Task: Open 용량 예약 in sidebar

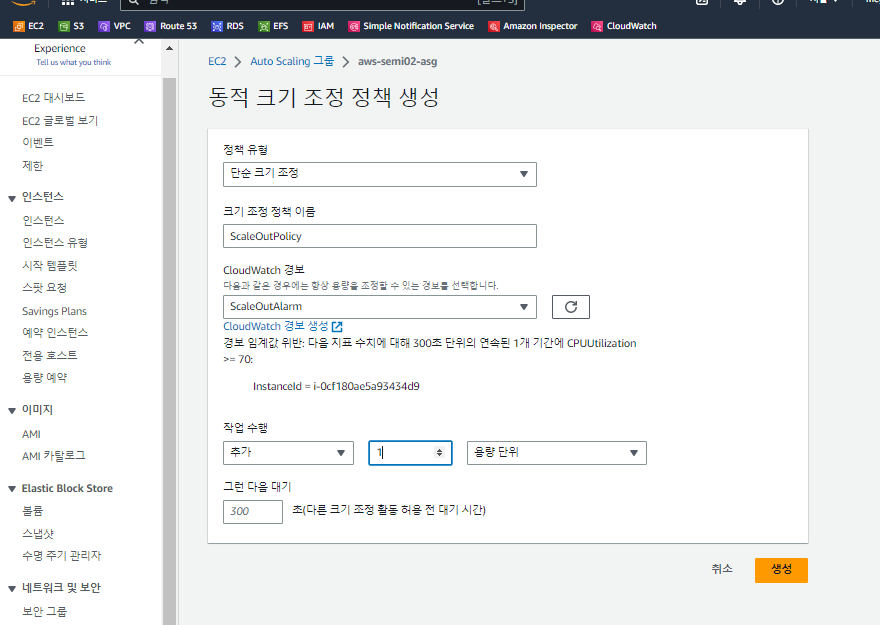Action: coord(44,378)
